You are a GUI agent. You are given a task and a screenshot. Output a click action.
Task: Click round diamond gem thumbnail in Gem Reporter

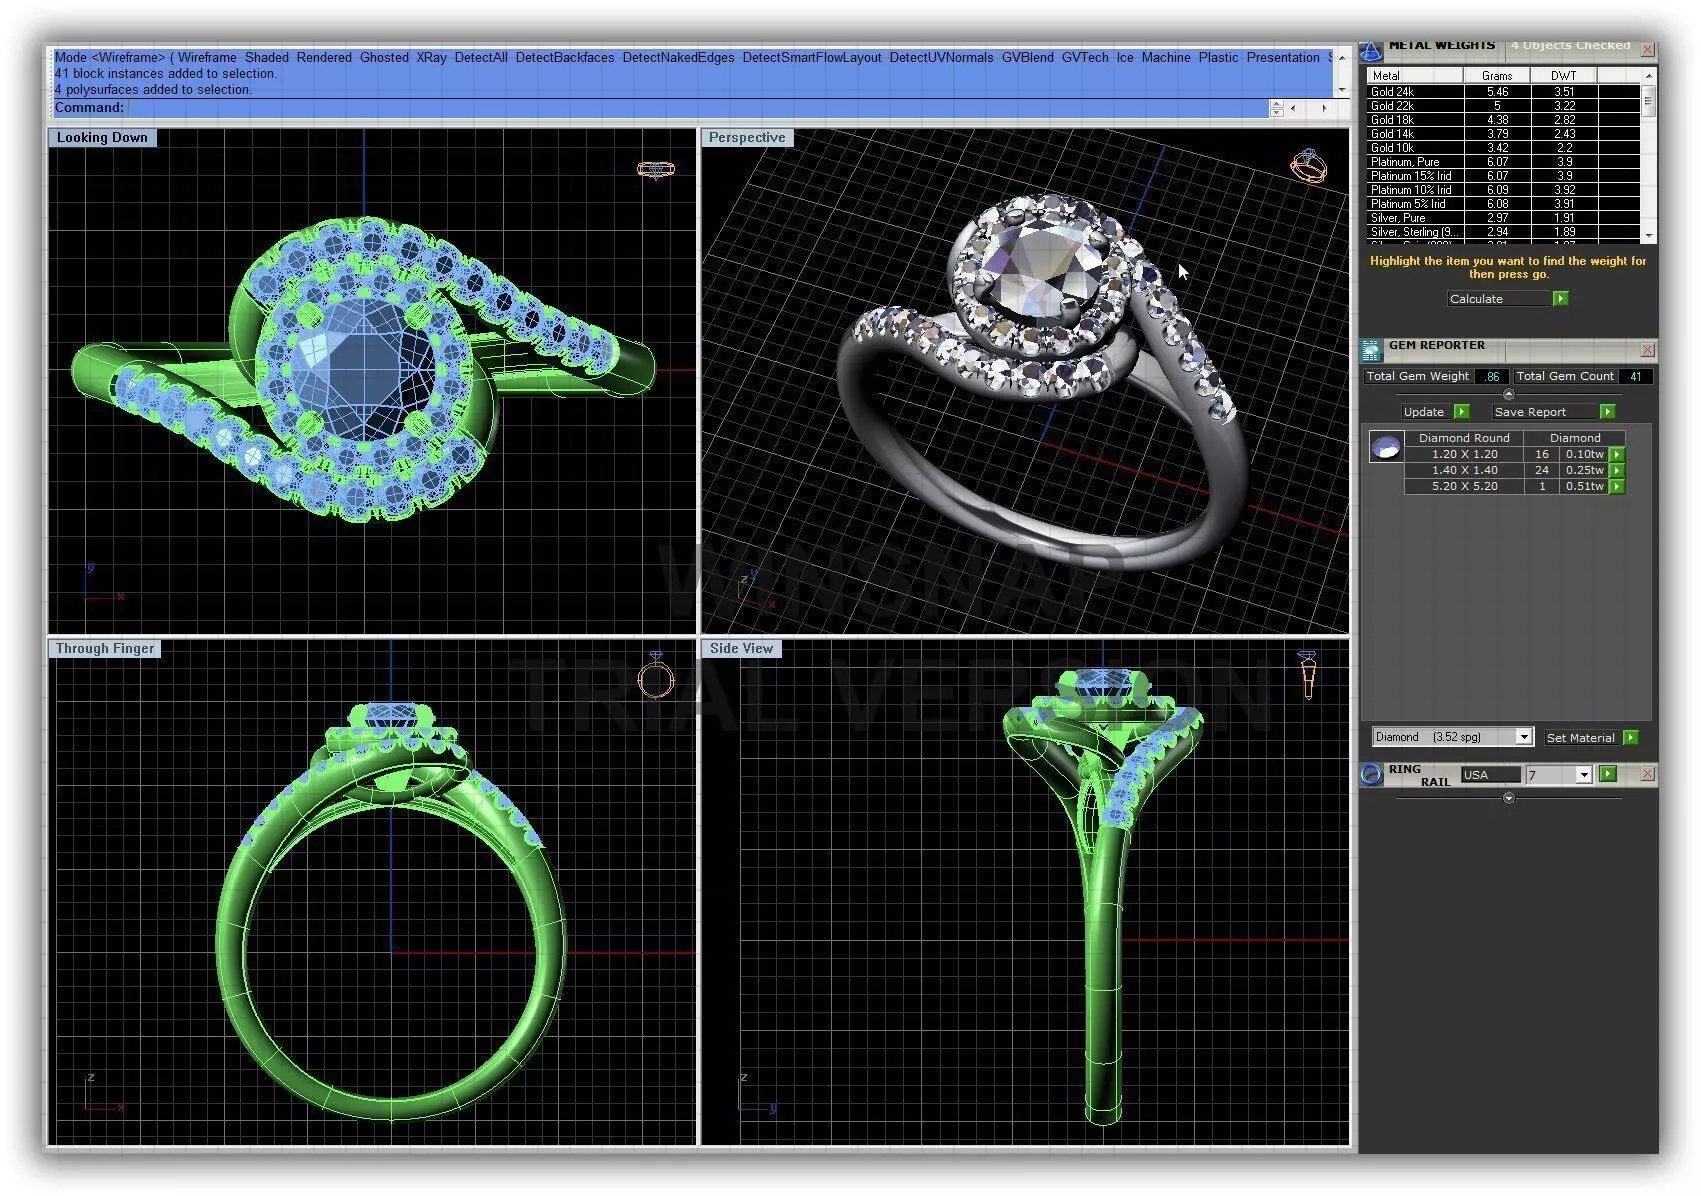tap(1386, 447)
